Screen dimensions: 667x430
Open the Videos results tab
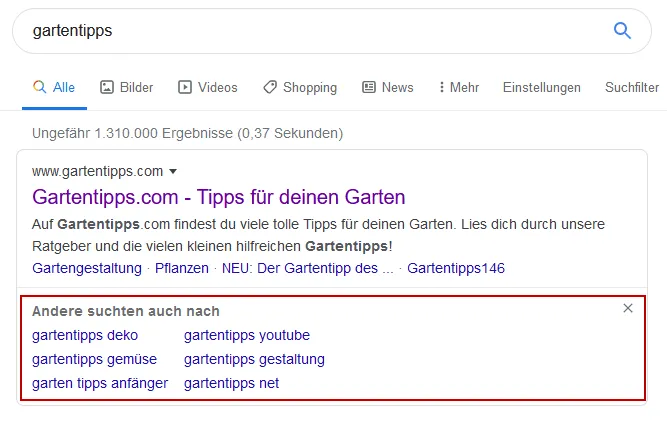[208, 88]
